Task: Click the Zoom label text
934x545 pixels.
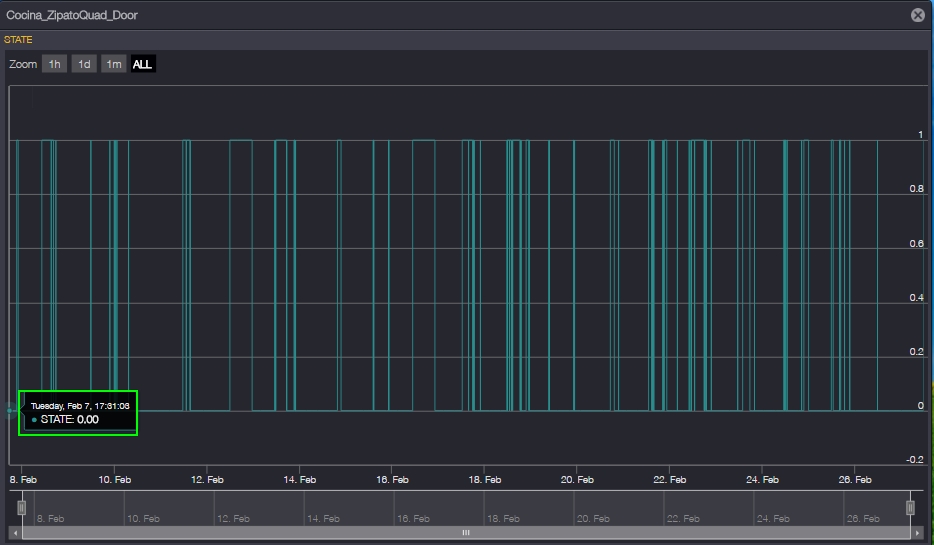Action: tap(23, 64)
